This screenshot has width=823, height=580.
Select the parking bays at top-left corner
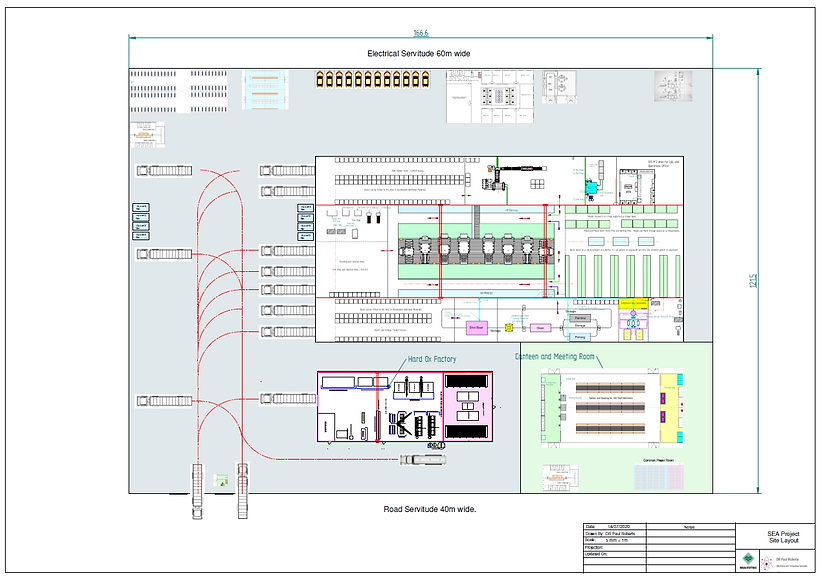tap(178, 91)
